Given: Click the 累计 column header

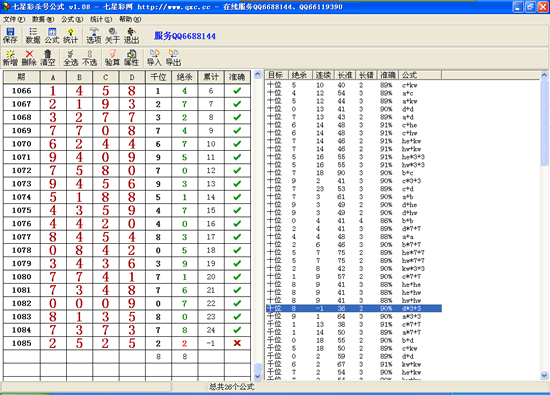Looking at the screenshot, I should pyautogui.click(x=211, y=77).
